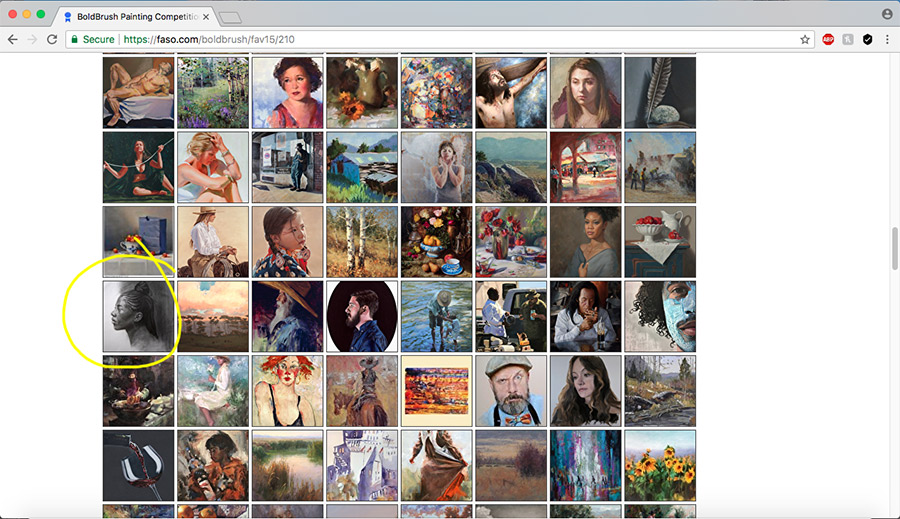Open the Adblock Plus extension icon

(x=828, y=40)
